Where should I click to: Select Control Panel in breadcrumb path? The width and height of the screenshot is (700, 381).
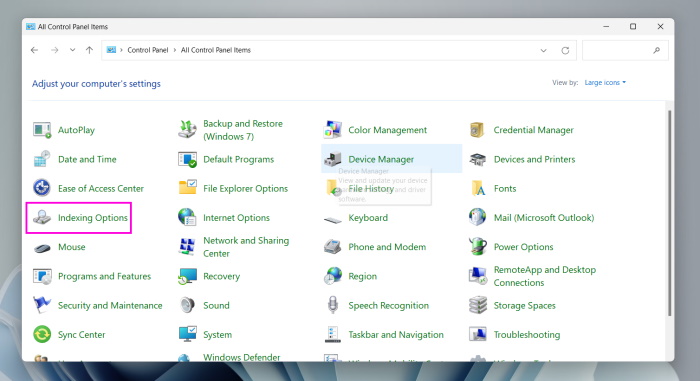point(148,50)
